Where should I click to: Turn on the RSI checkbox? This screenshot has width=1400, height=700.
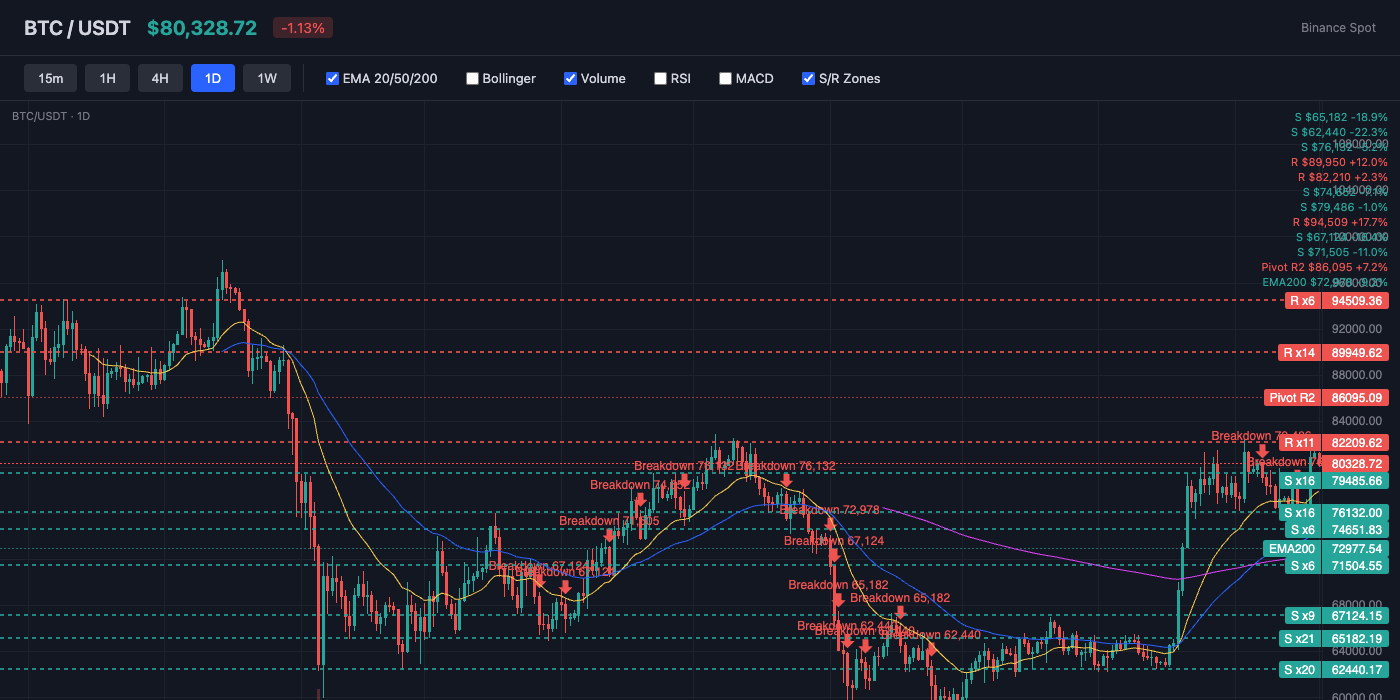660,78
